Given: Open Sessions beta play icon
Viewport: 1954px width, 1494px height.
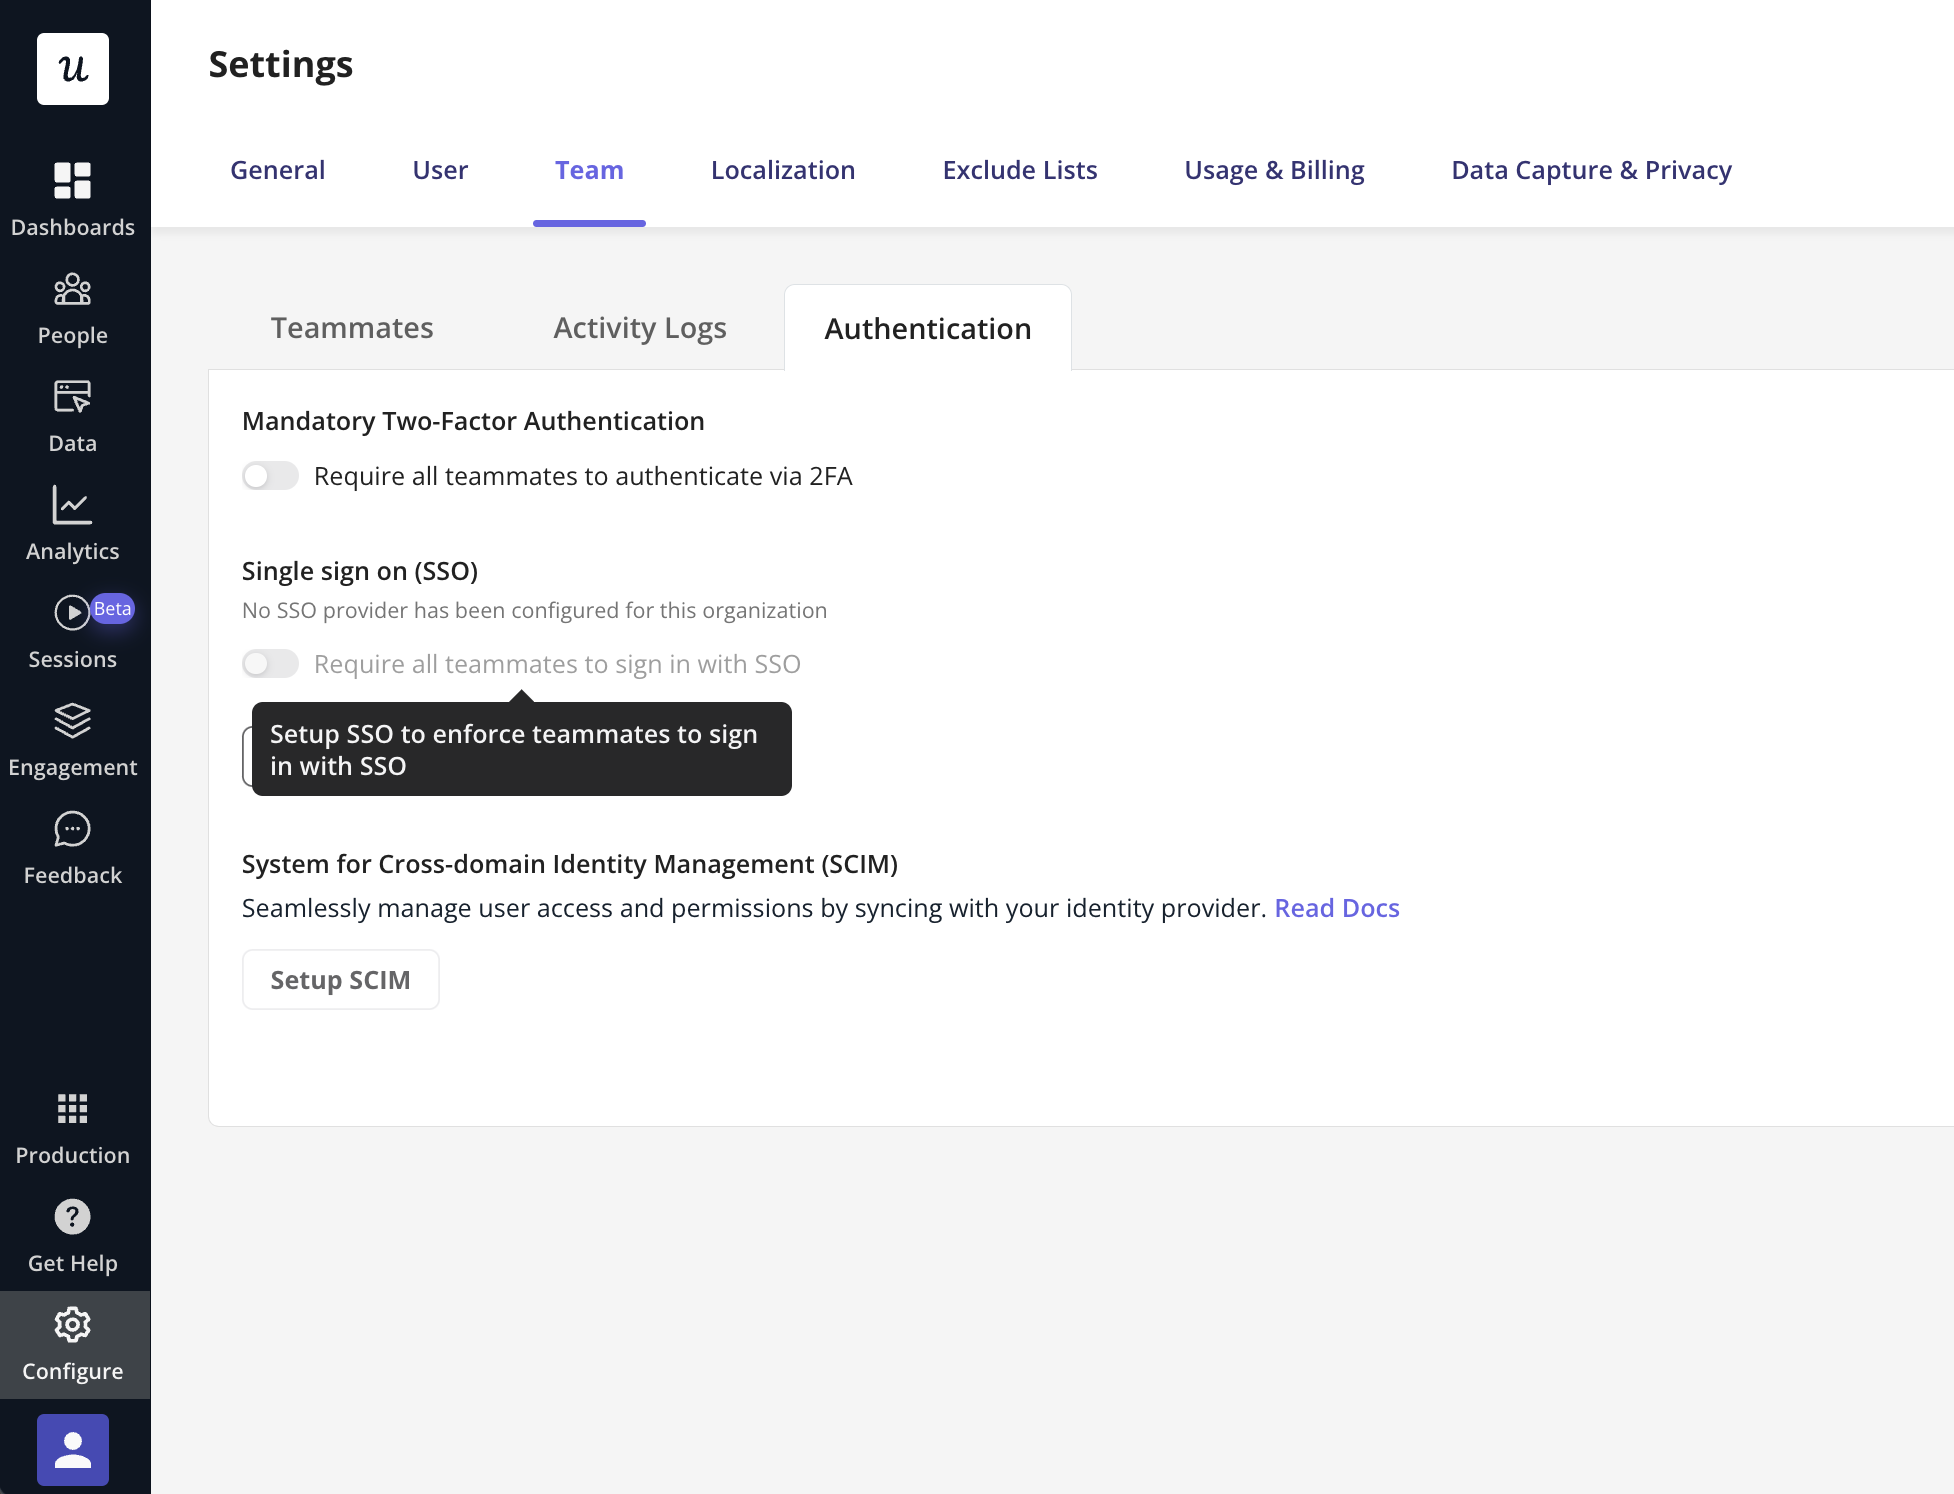Looking at the screenshot, I should click(72, 613).
